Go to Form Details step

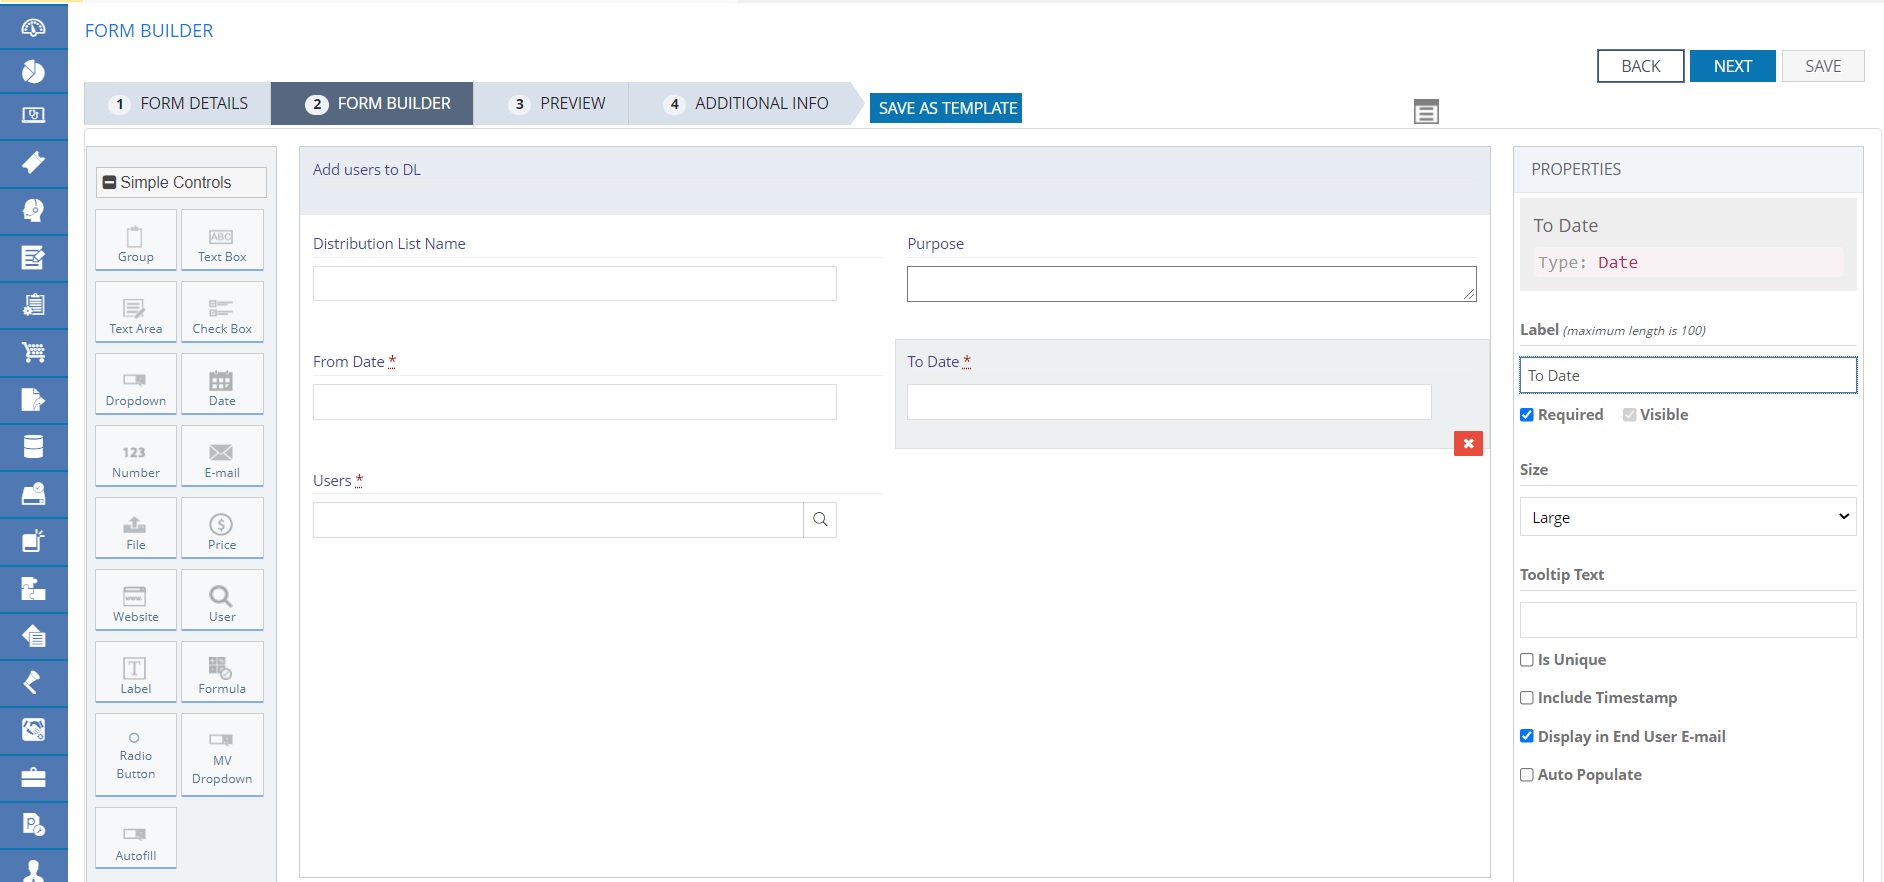pos(178,103)
